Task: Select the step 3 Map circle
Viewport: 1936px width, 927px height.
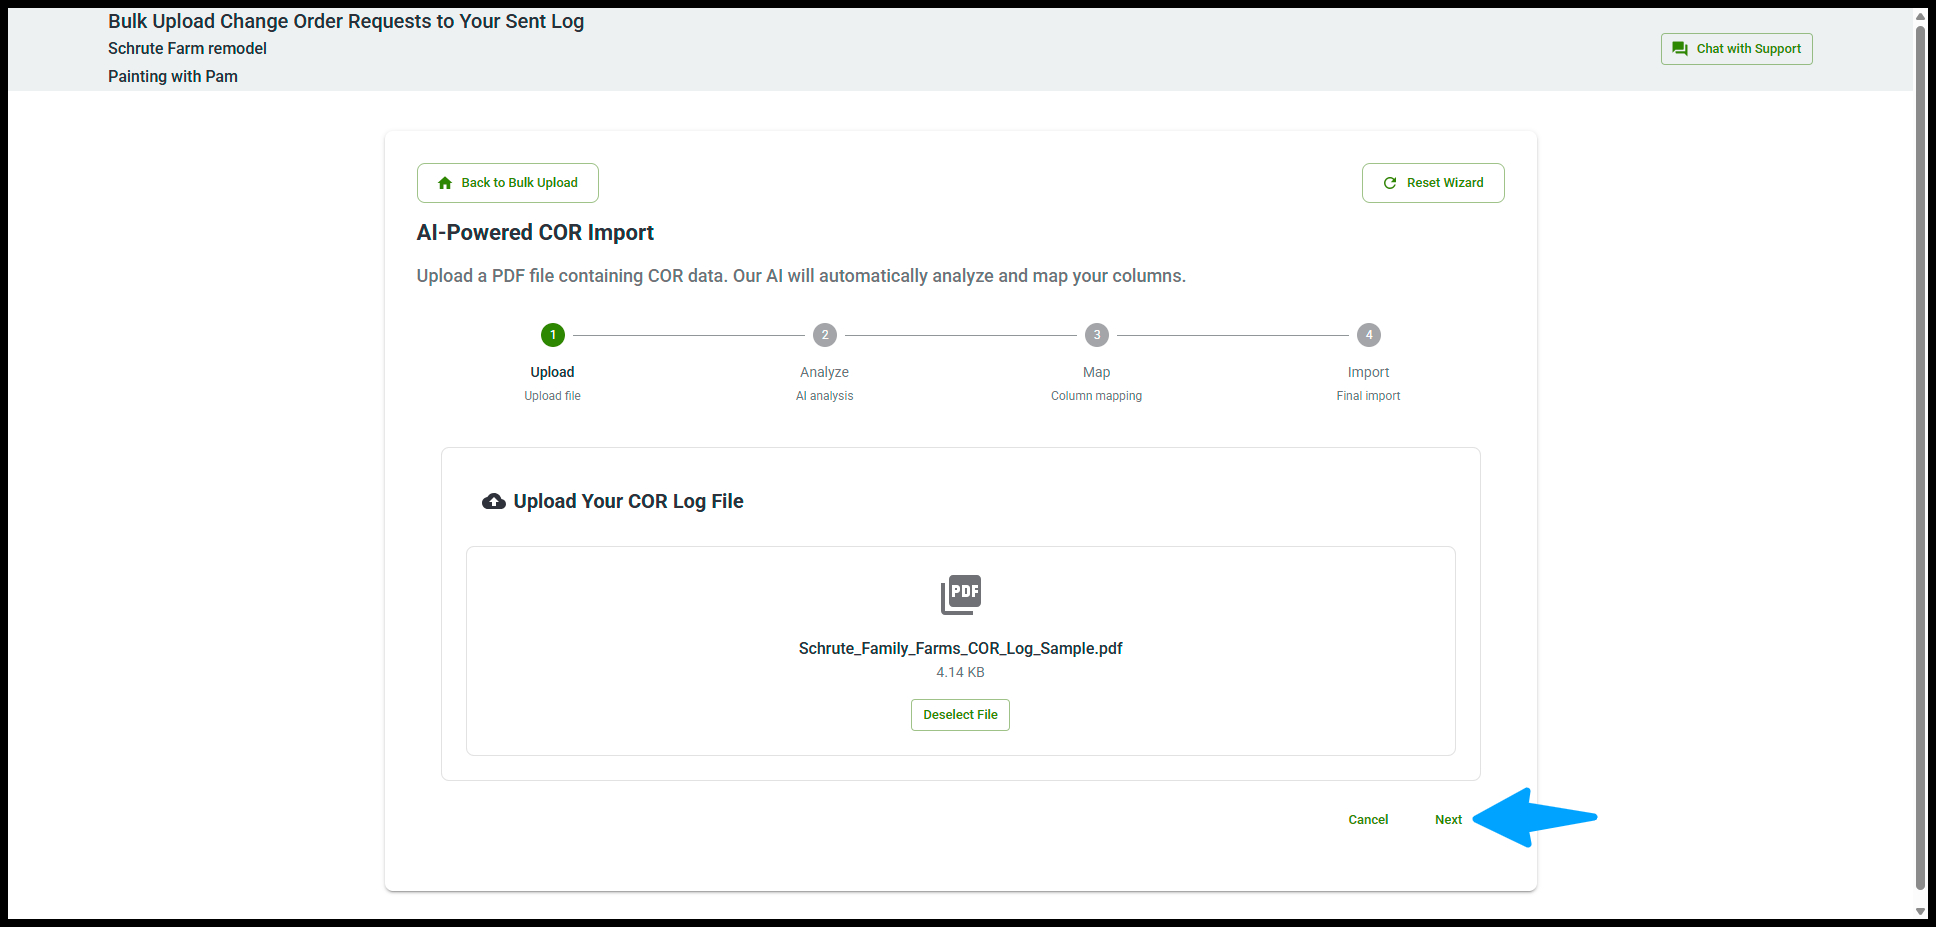Action: point(1096,335)
